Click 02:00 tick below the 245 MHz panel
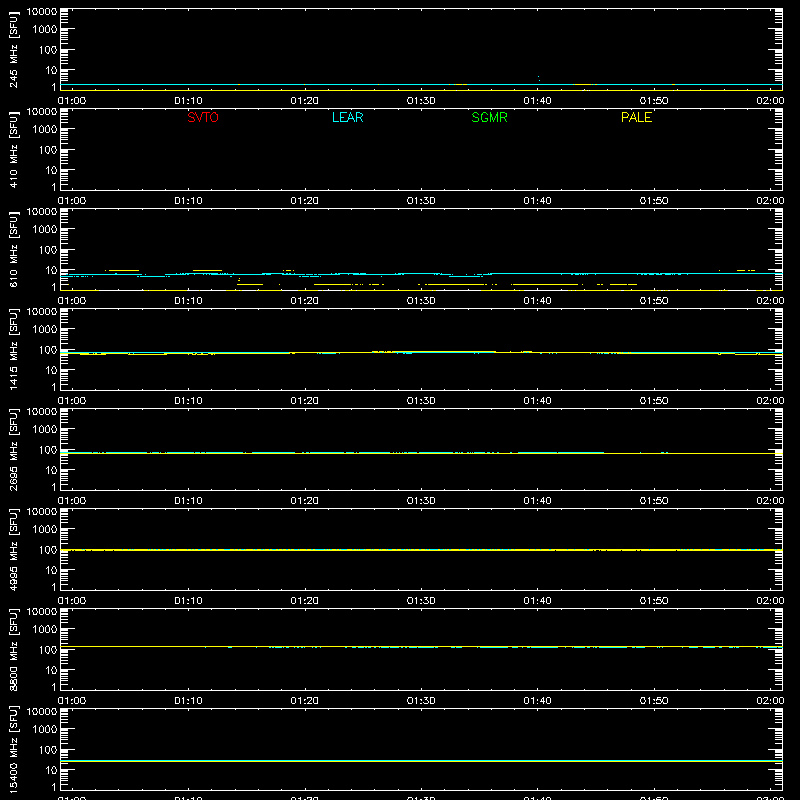 pyautogui.click(x=770, y=101)
